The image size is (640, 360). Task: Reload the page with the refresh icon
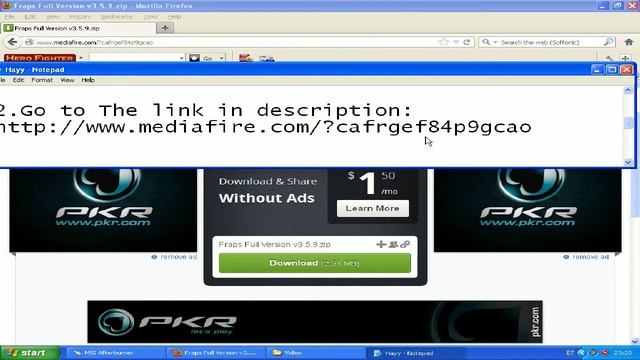pos(467,42)
